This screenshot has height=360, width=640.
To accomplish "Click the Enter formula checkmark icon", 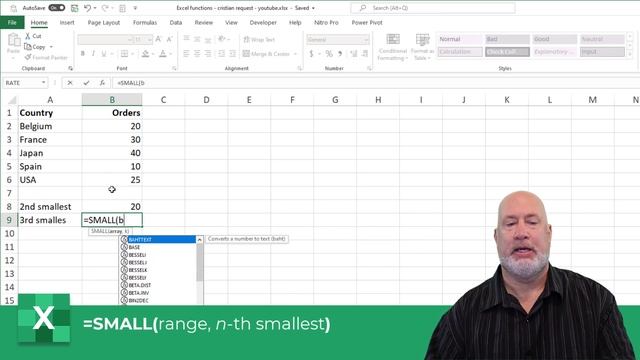I will [86, 83].
